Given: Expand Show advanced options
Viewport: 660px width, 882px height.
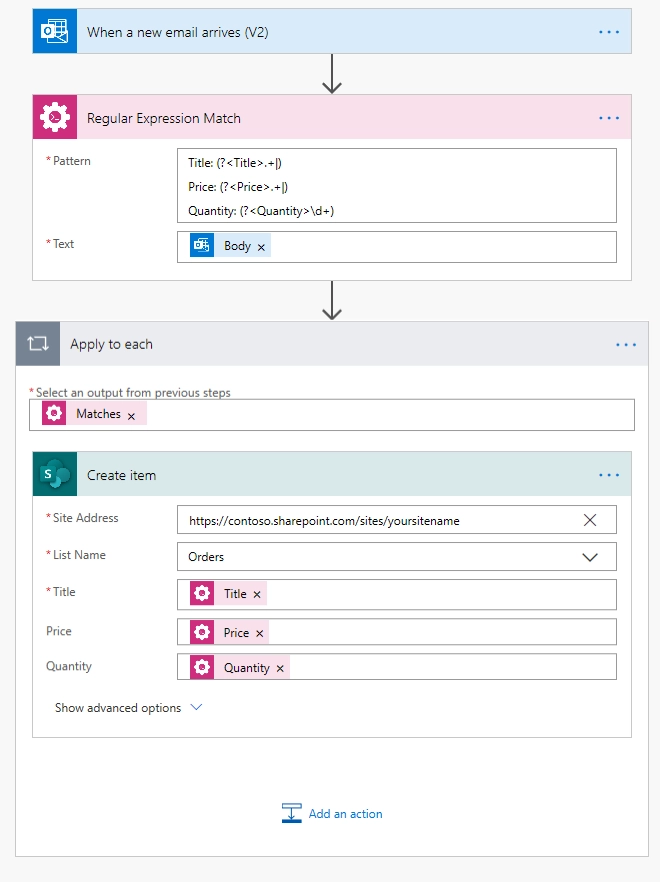Looking at the screenshot, I should [x=128, y=708].
